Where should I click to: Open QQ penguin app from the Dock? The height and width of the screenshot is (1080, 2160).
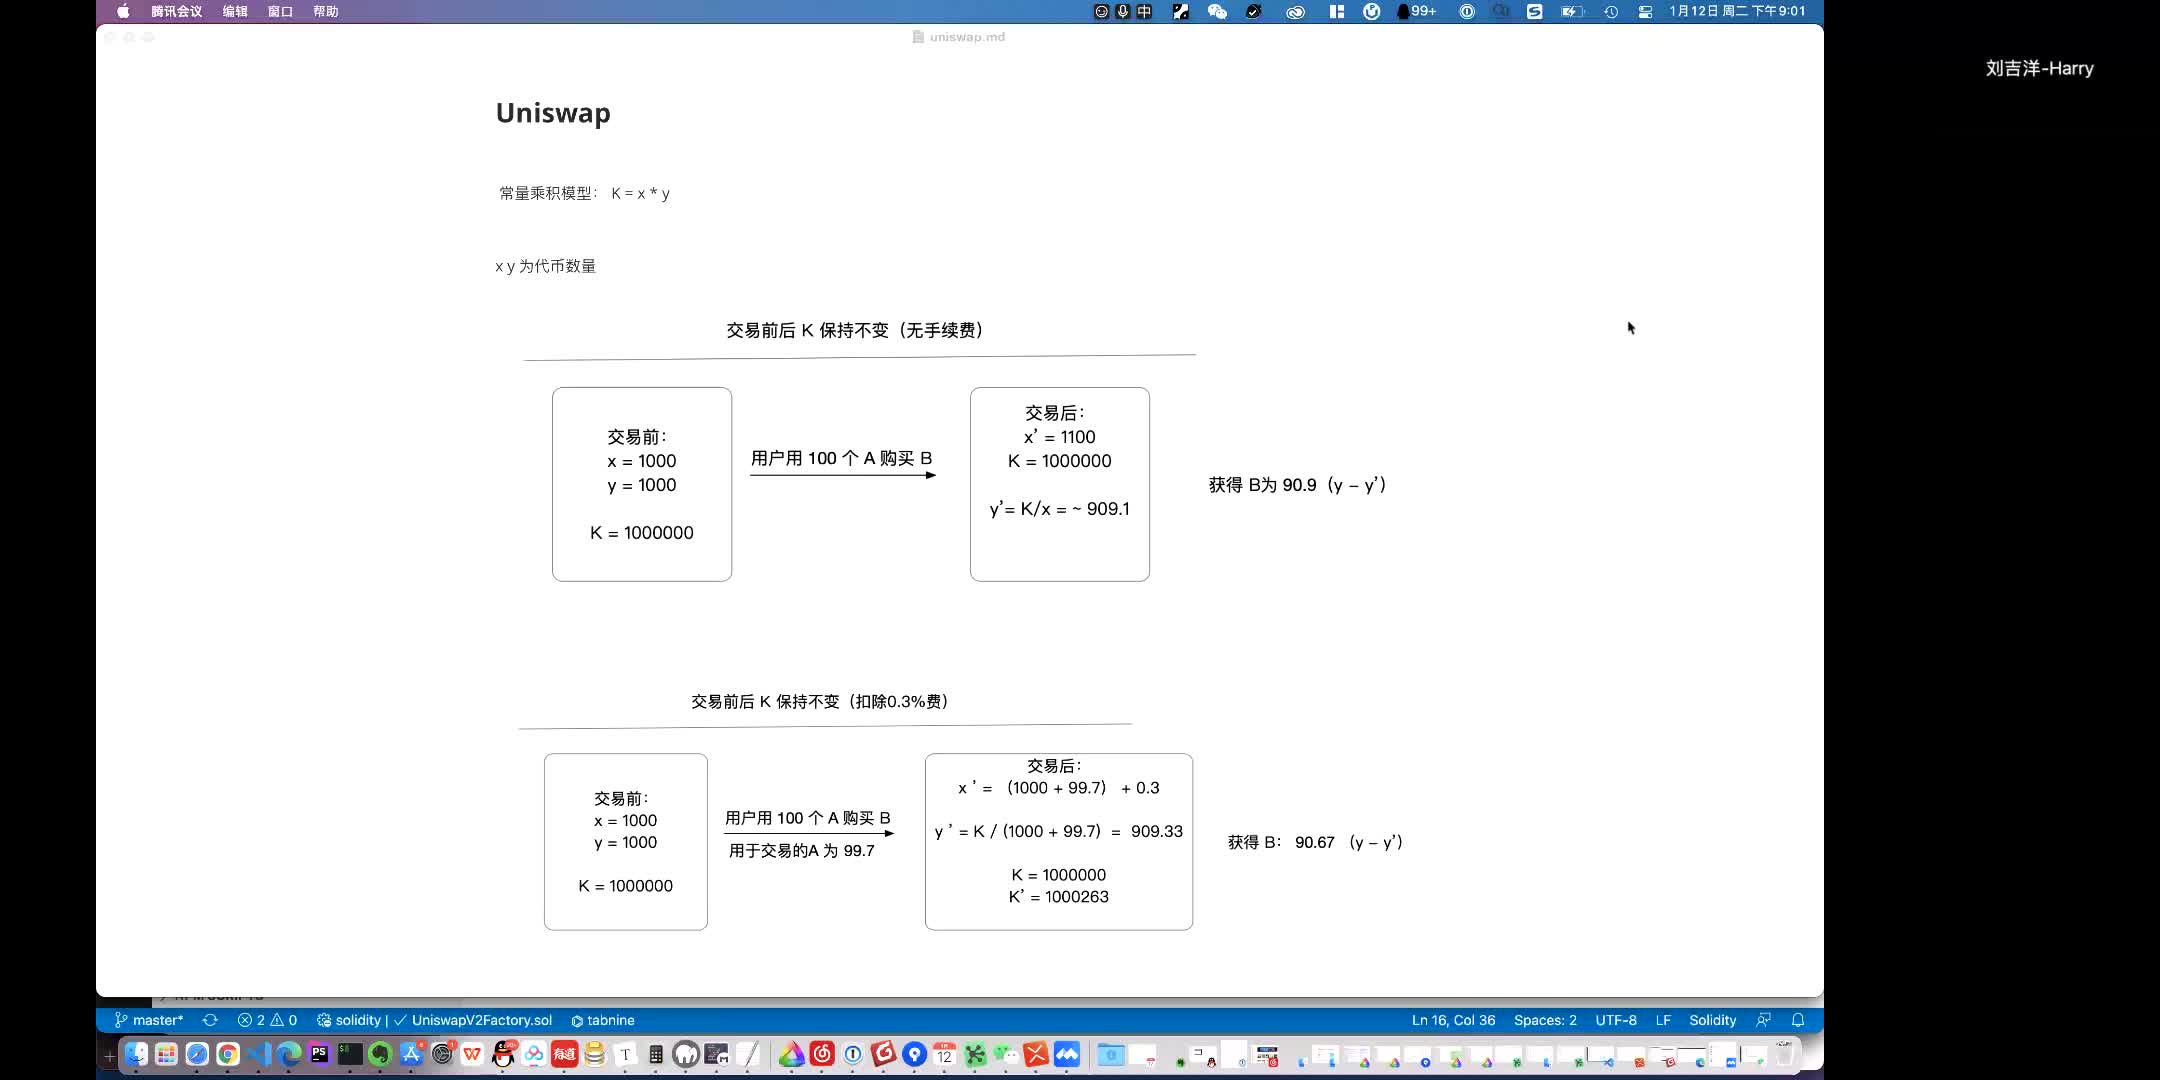tap(503, 1054)
